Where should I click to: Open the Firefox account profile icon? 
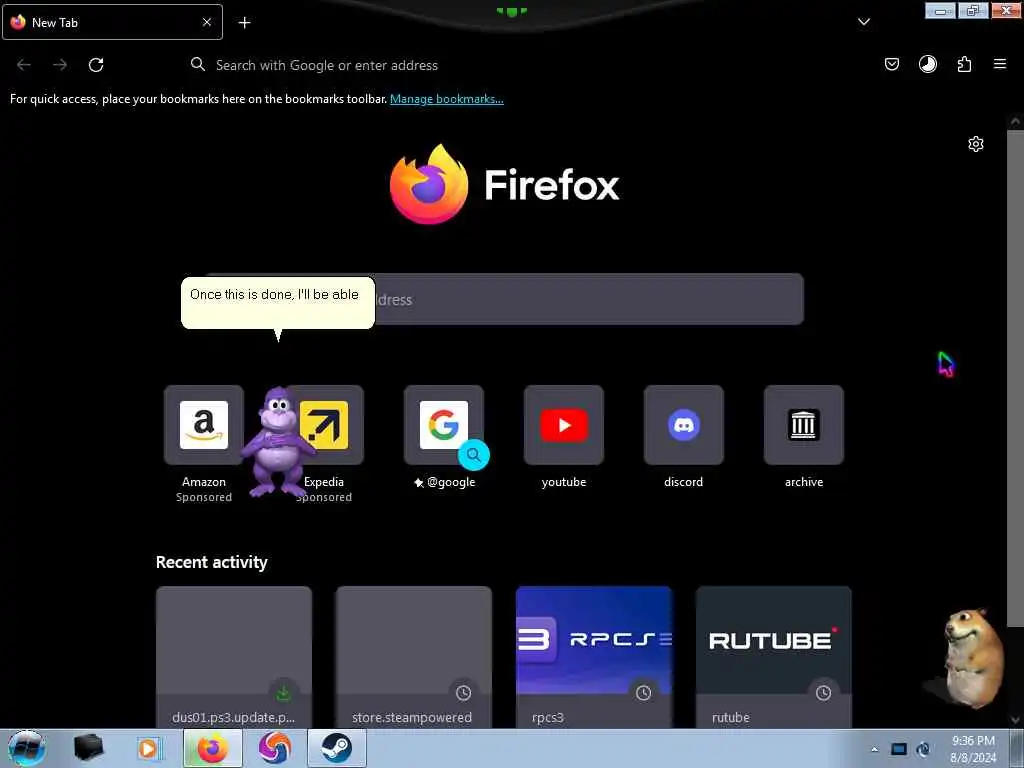927,64
